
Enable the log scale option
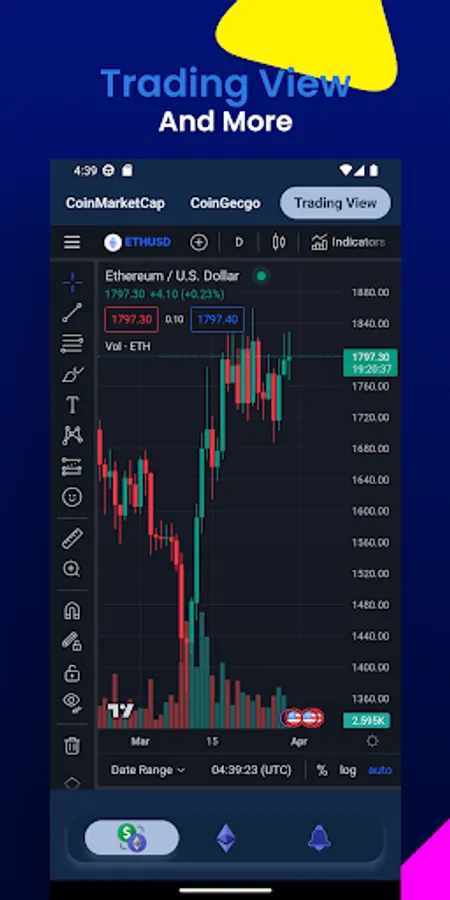tap(348, 770)
